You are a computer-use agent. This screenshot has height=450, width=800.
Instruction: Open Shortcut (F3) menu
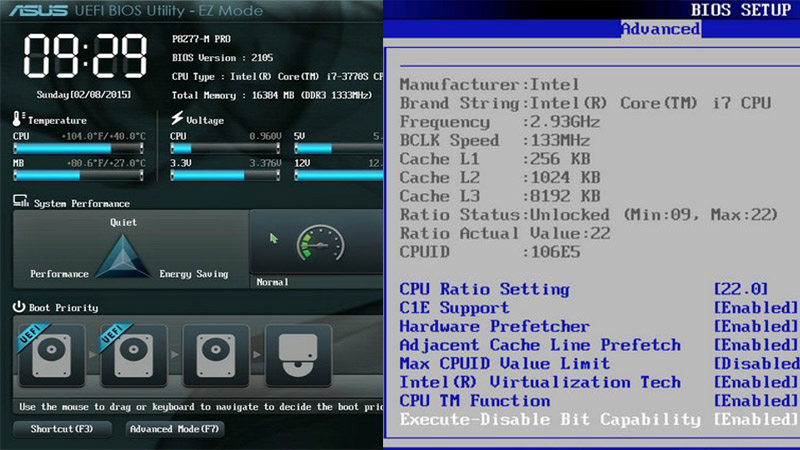pos(62,429)
